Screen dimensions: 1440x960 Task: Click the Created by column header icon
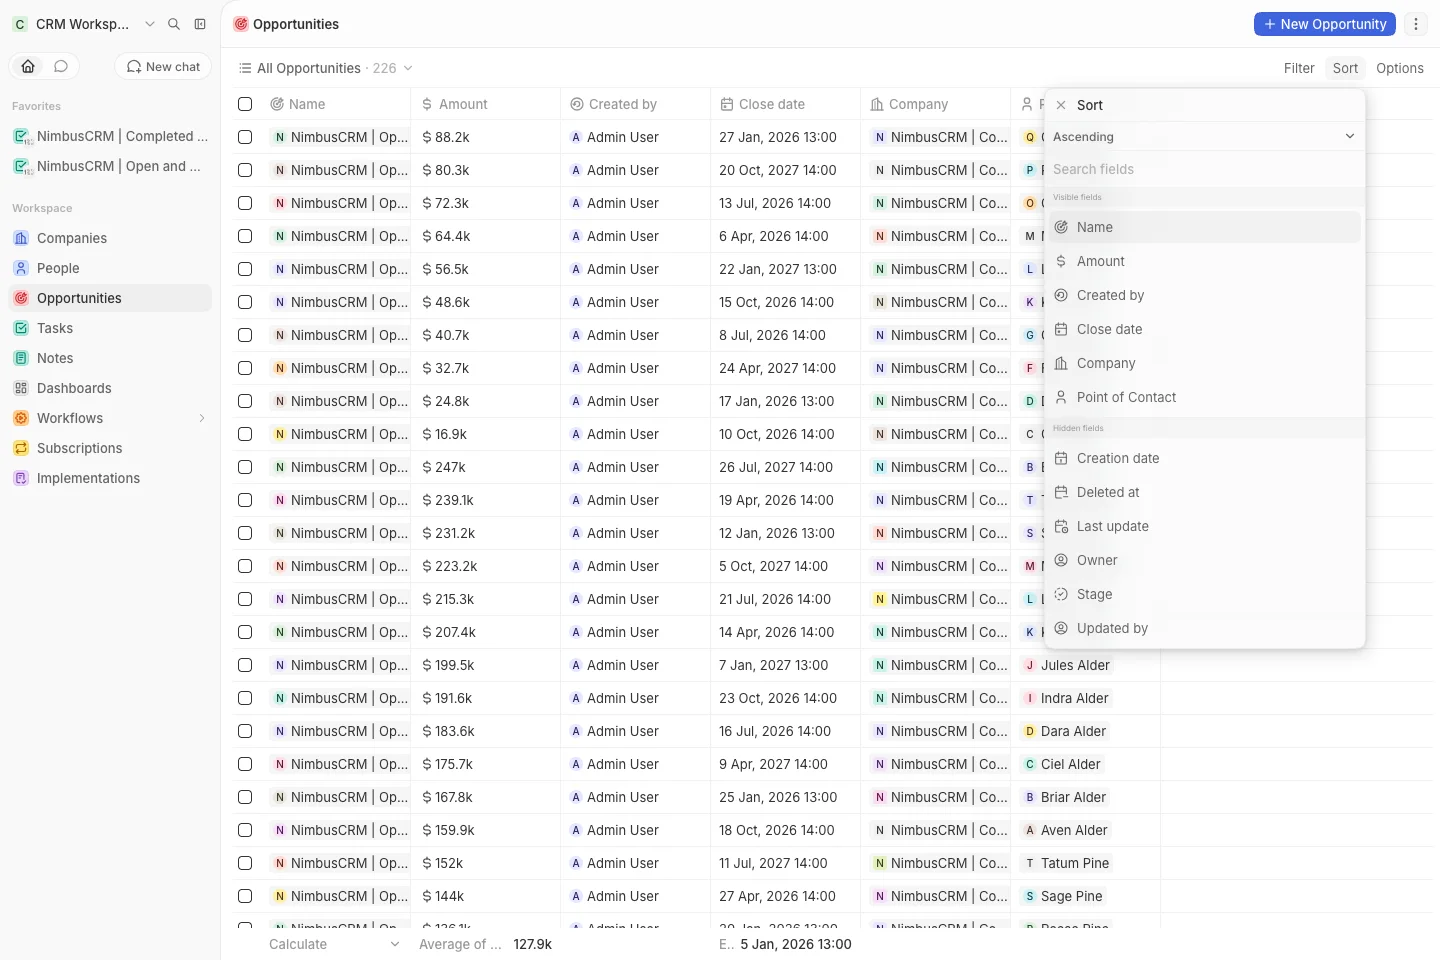point(577,104)
